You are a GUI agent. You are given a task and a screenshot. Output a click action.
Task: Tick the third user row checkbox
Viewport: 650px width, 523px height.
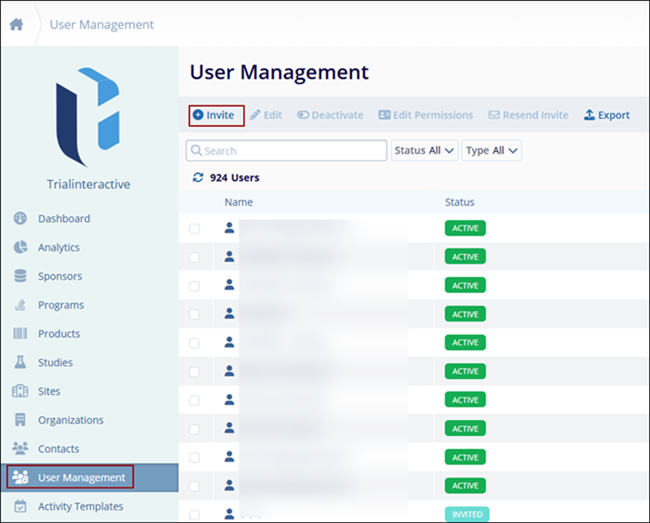pos(194,286)
